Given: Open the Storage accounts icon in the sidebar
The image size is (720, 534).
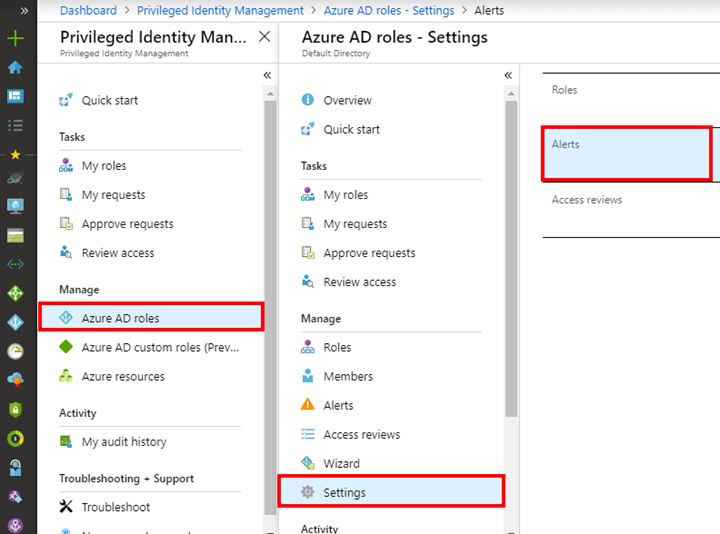Looking at the screenshot, I should pos(15,236).
